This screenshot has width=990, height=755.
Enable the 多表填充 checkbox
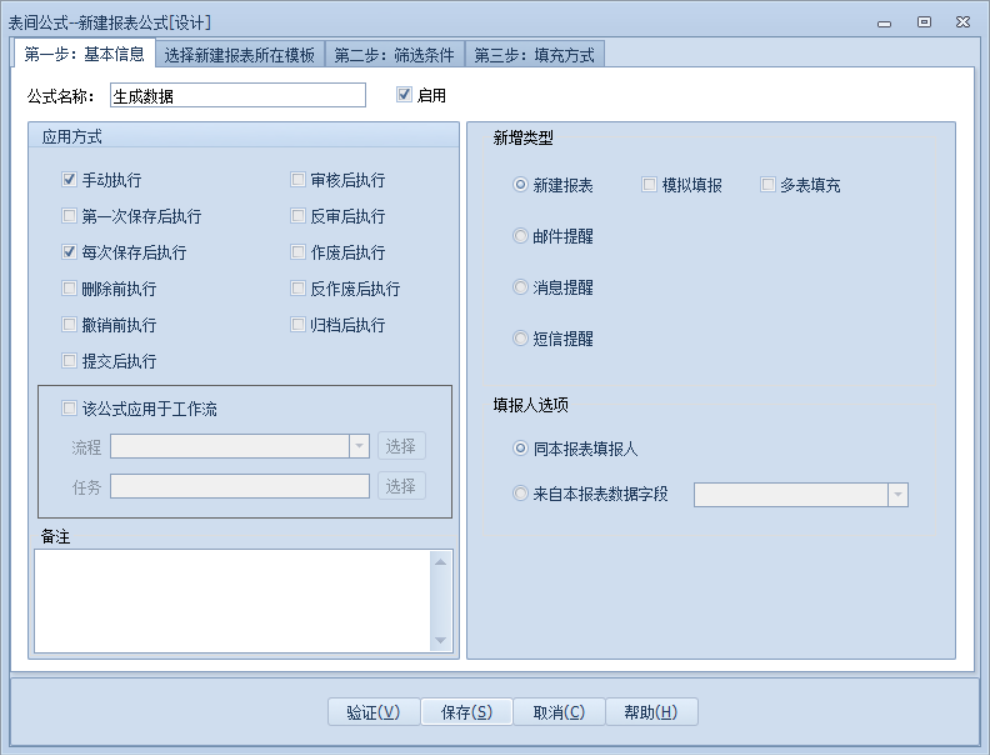click(768, 185)
